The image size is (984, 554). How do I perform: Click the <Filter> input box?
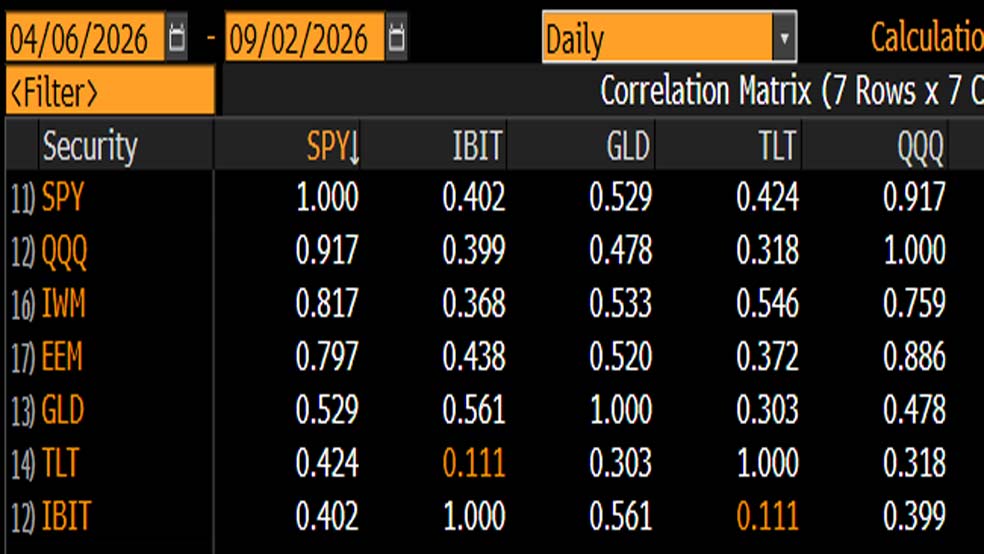coord(110,92)
